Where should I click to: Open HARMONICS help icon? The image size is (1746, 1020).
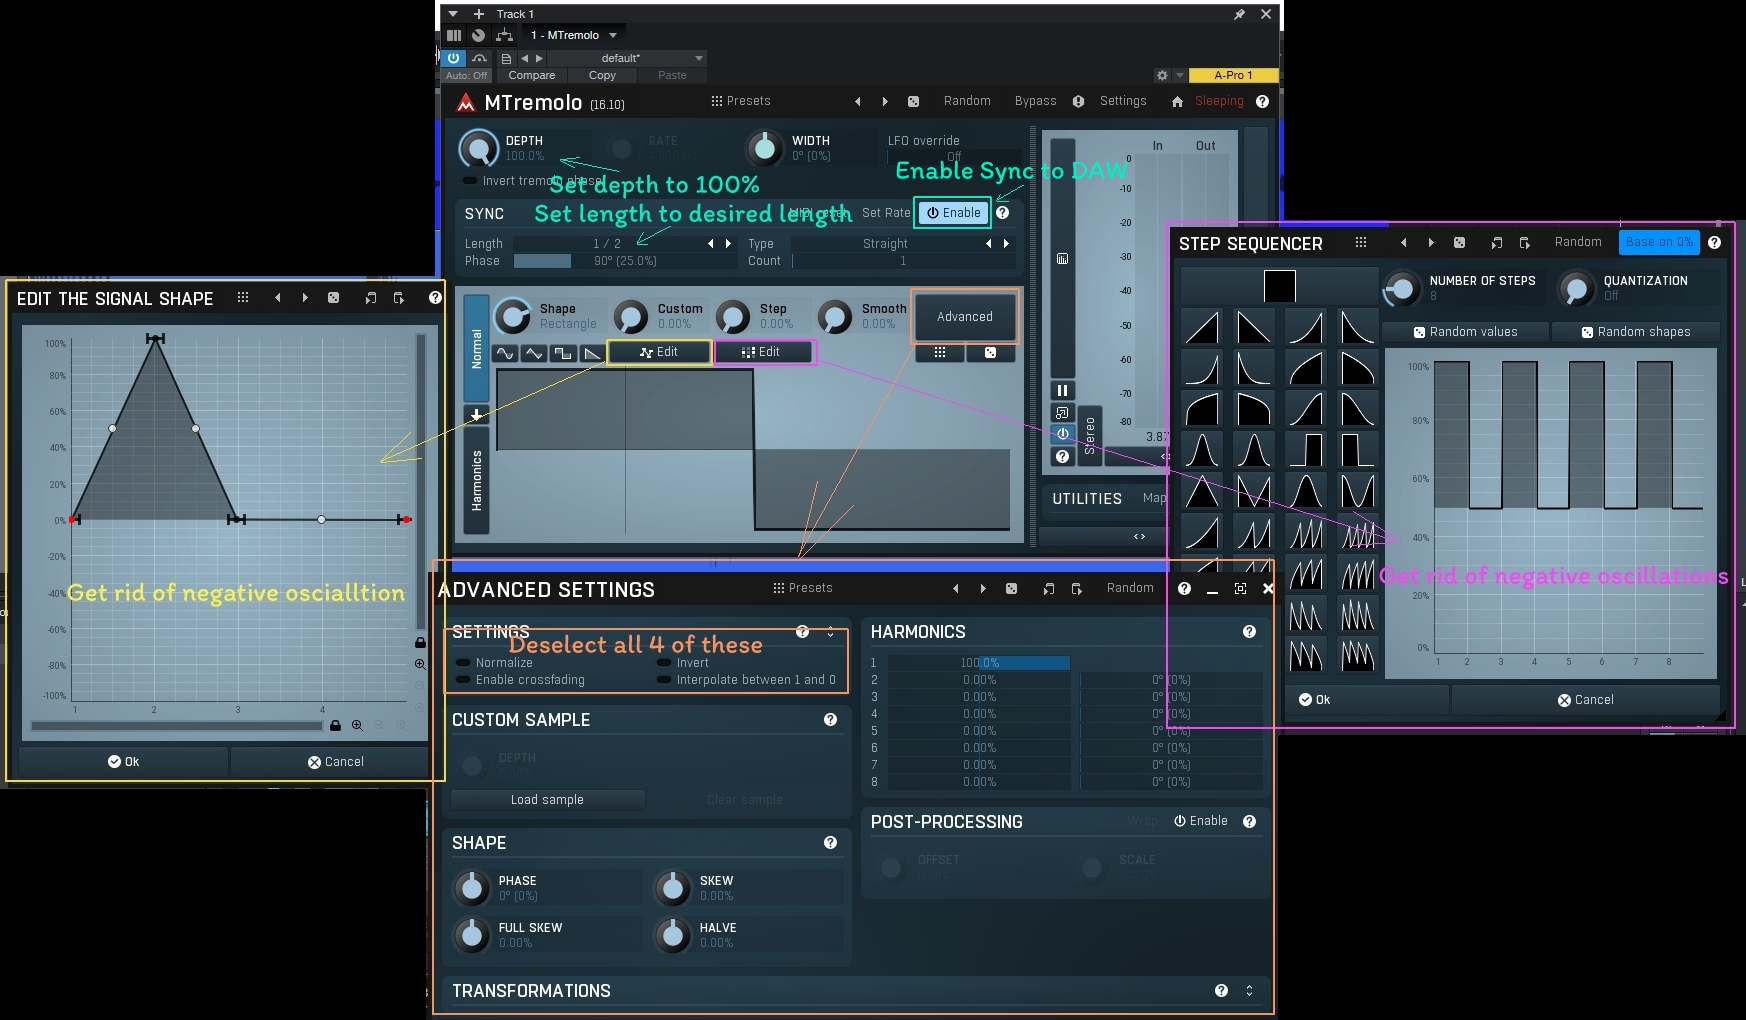1249,632
